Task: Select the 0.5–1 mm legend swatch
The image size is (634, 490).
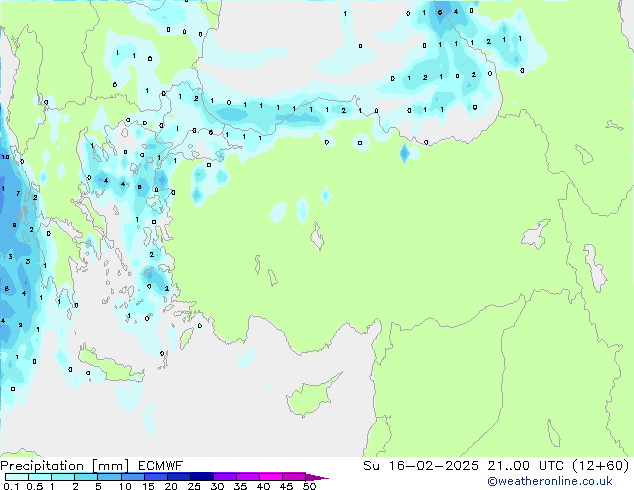Action: click(40, 477)
